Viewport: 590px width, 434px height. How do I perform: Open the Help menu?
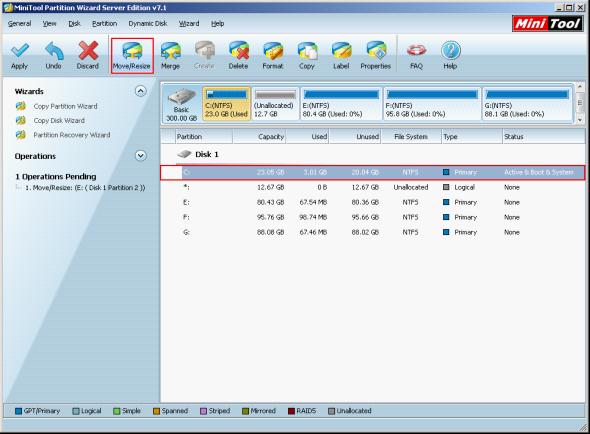[x=217, y=24]
